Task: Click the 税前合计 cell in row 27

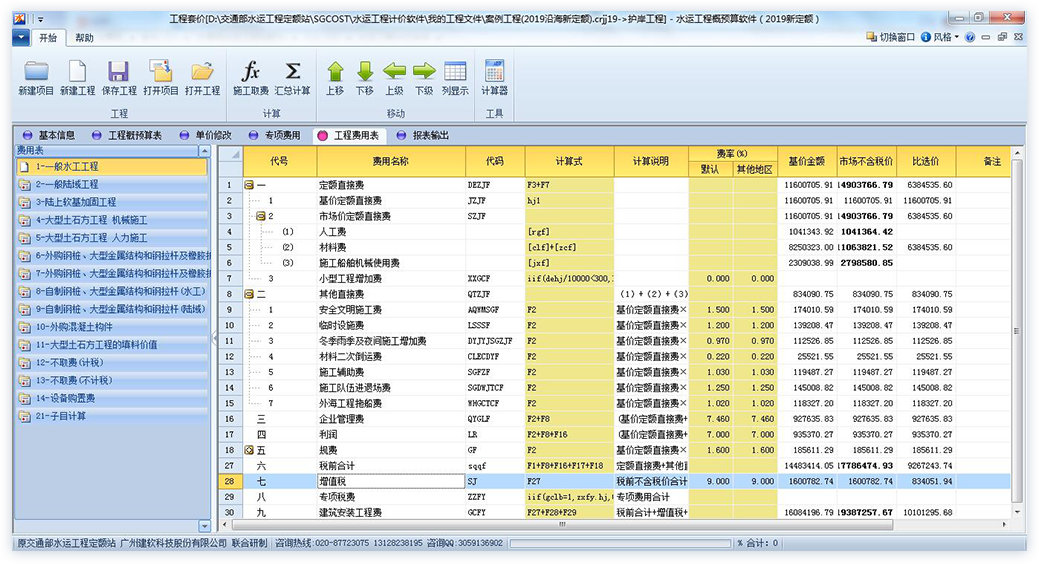Action: pos(391,465)
